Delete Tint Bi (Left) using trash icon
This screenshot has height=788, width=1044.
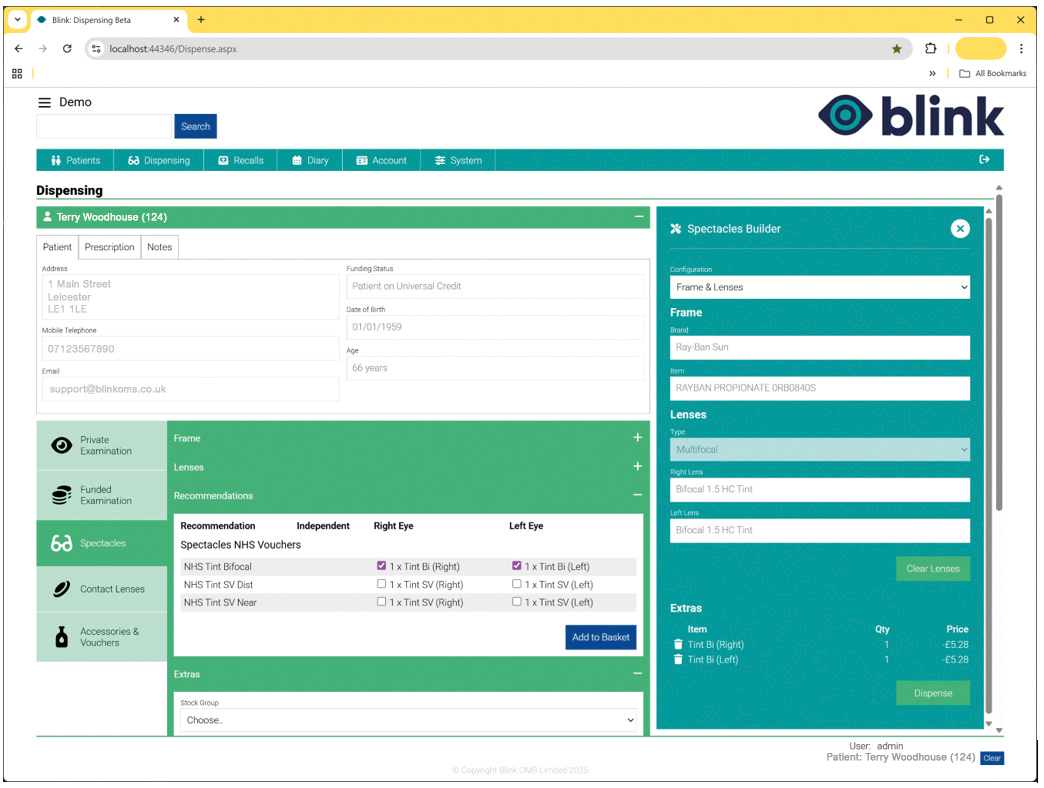678,660
